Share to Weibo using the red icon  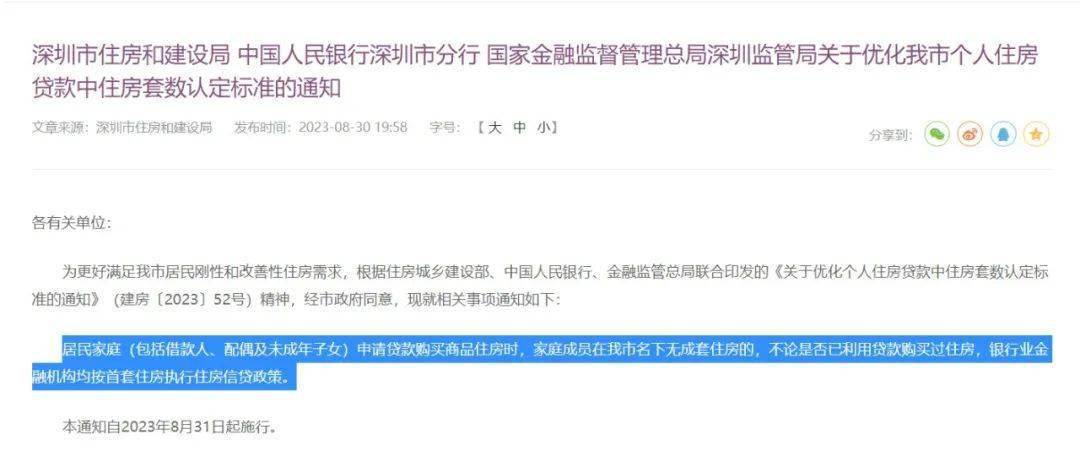coord(970,134)
